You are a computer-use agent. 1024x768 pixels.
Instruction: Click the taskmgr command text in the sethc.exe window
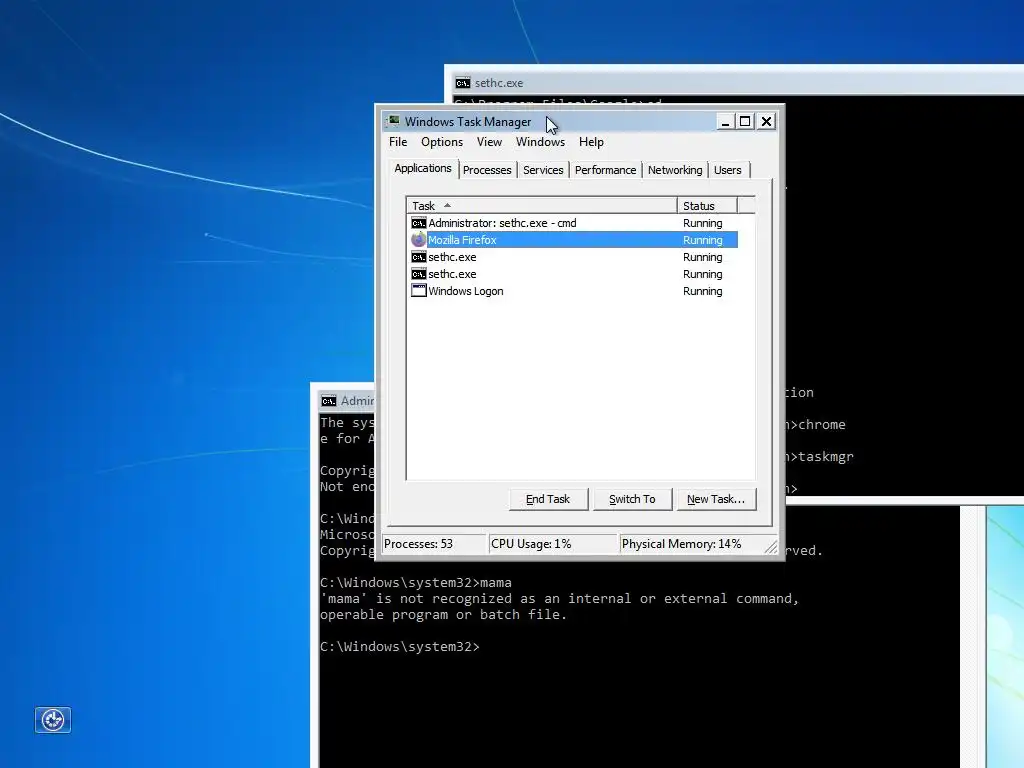[x=825, y=456]
